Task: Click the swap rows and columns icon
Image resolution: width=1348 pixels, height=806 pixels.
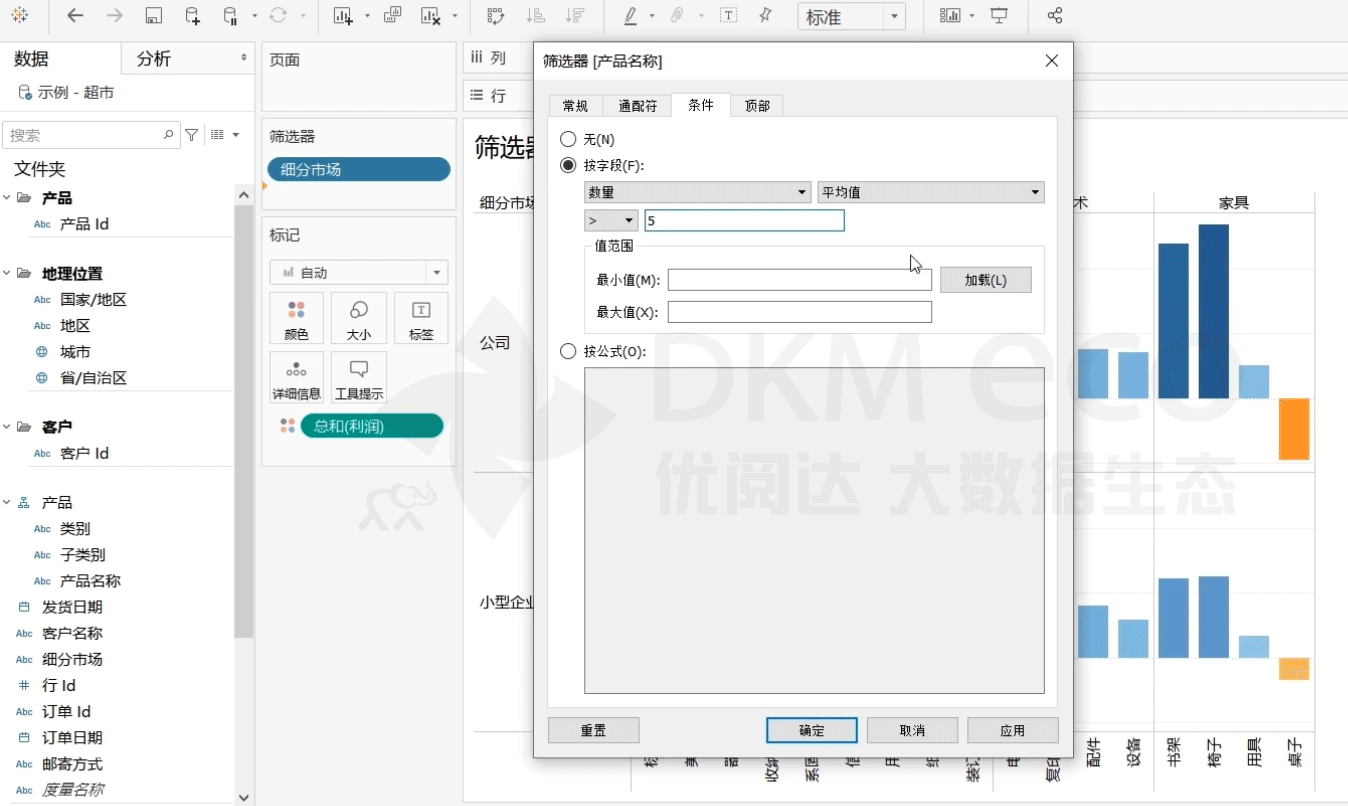Action: click(x=495, y=16)
